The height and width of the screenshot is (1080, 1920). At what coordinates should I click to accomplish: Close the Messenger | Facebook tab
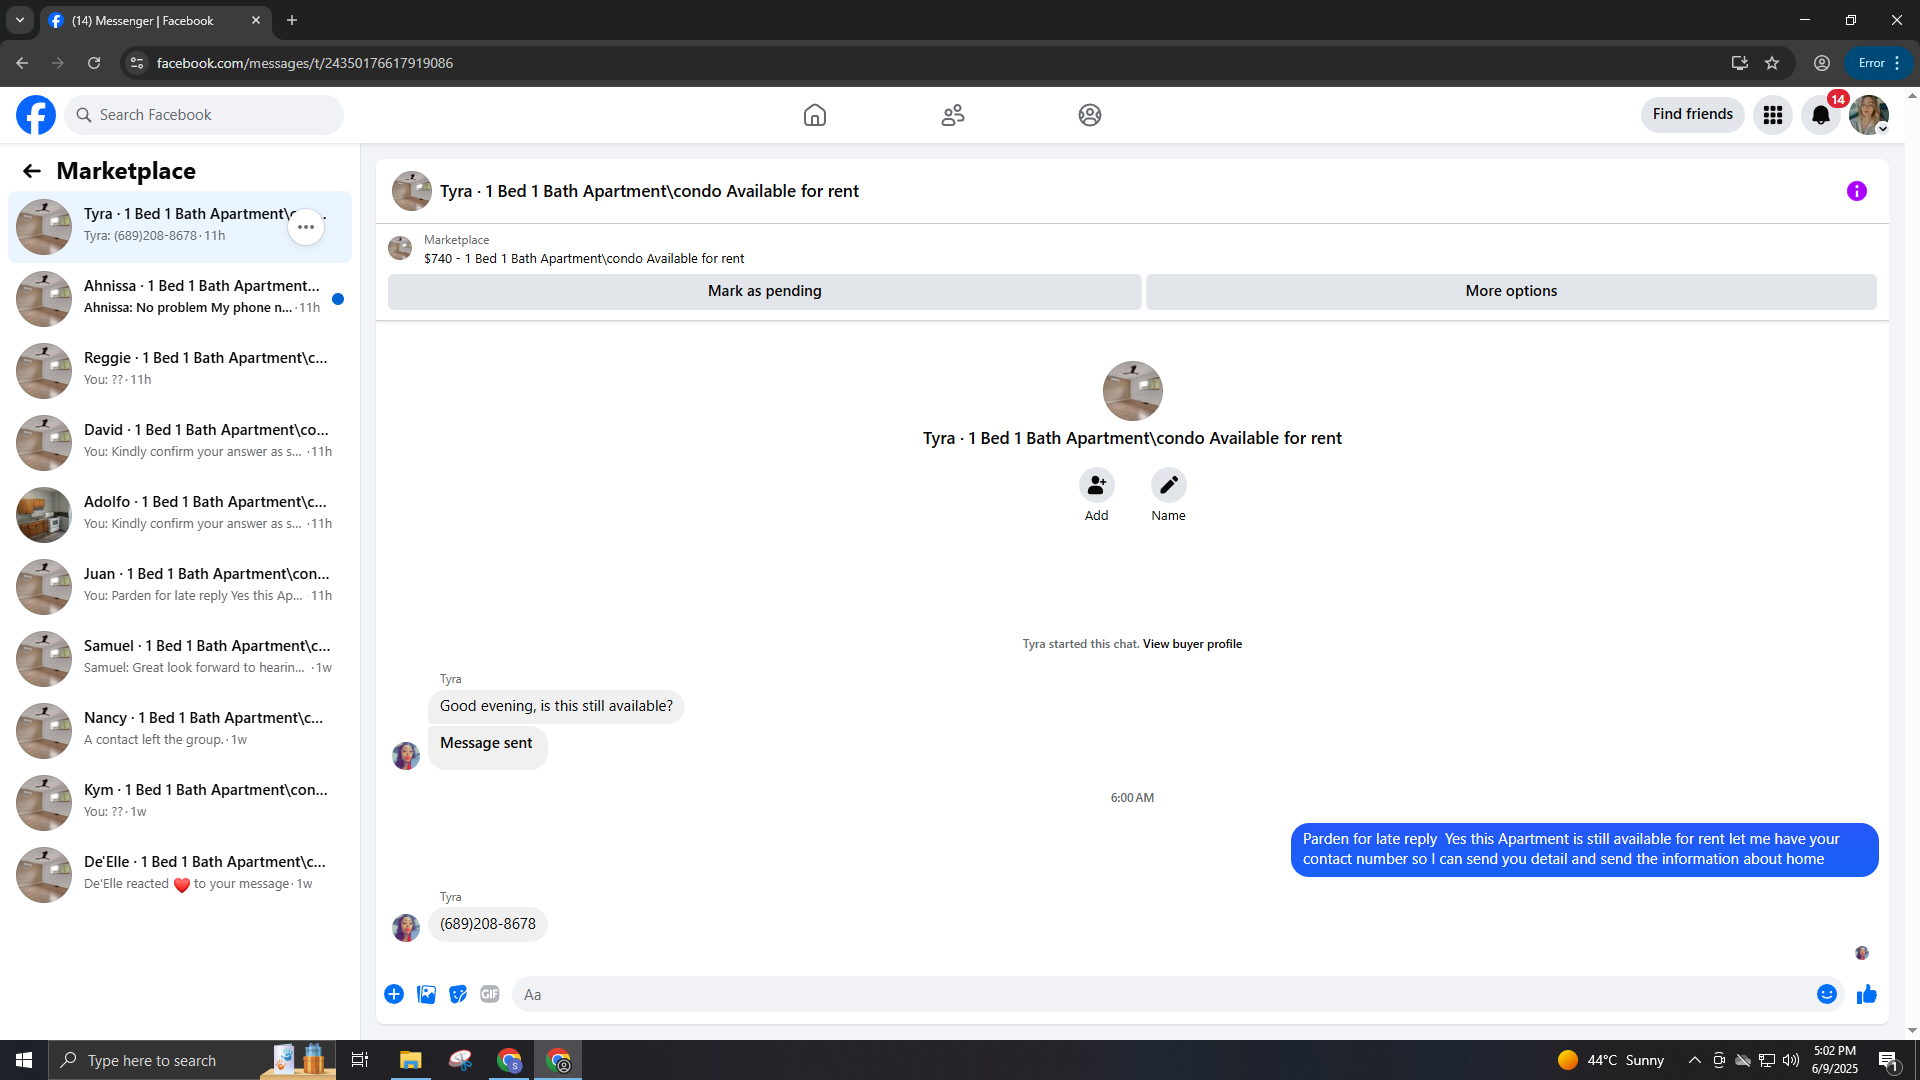point(256,20)
